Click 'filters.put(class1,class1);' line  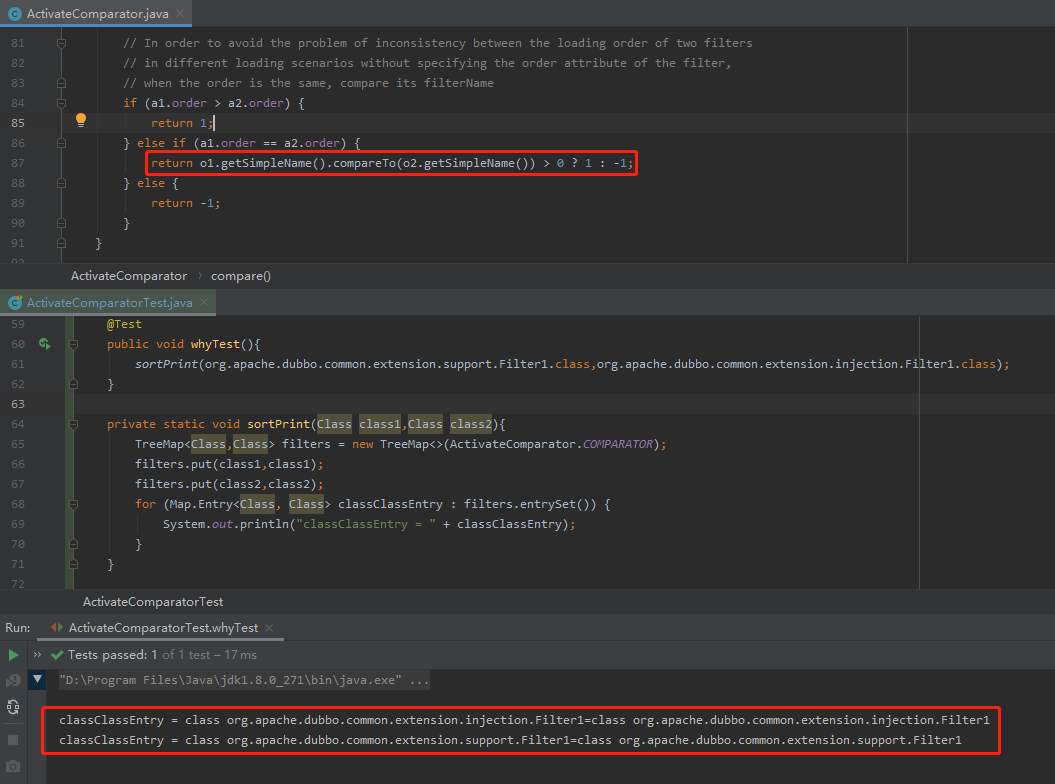click(x=229, y=464)
